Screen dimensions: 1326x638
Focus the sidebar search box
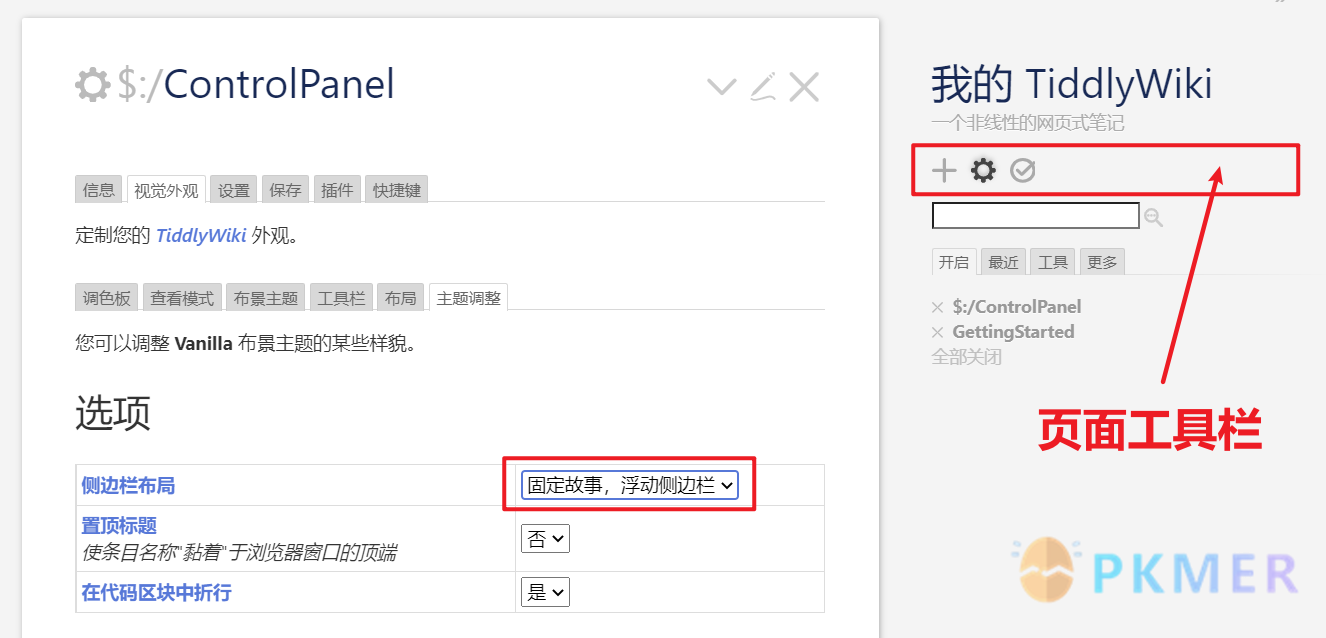tap(1035, 215)
